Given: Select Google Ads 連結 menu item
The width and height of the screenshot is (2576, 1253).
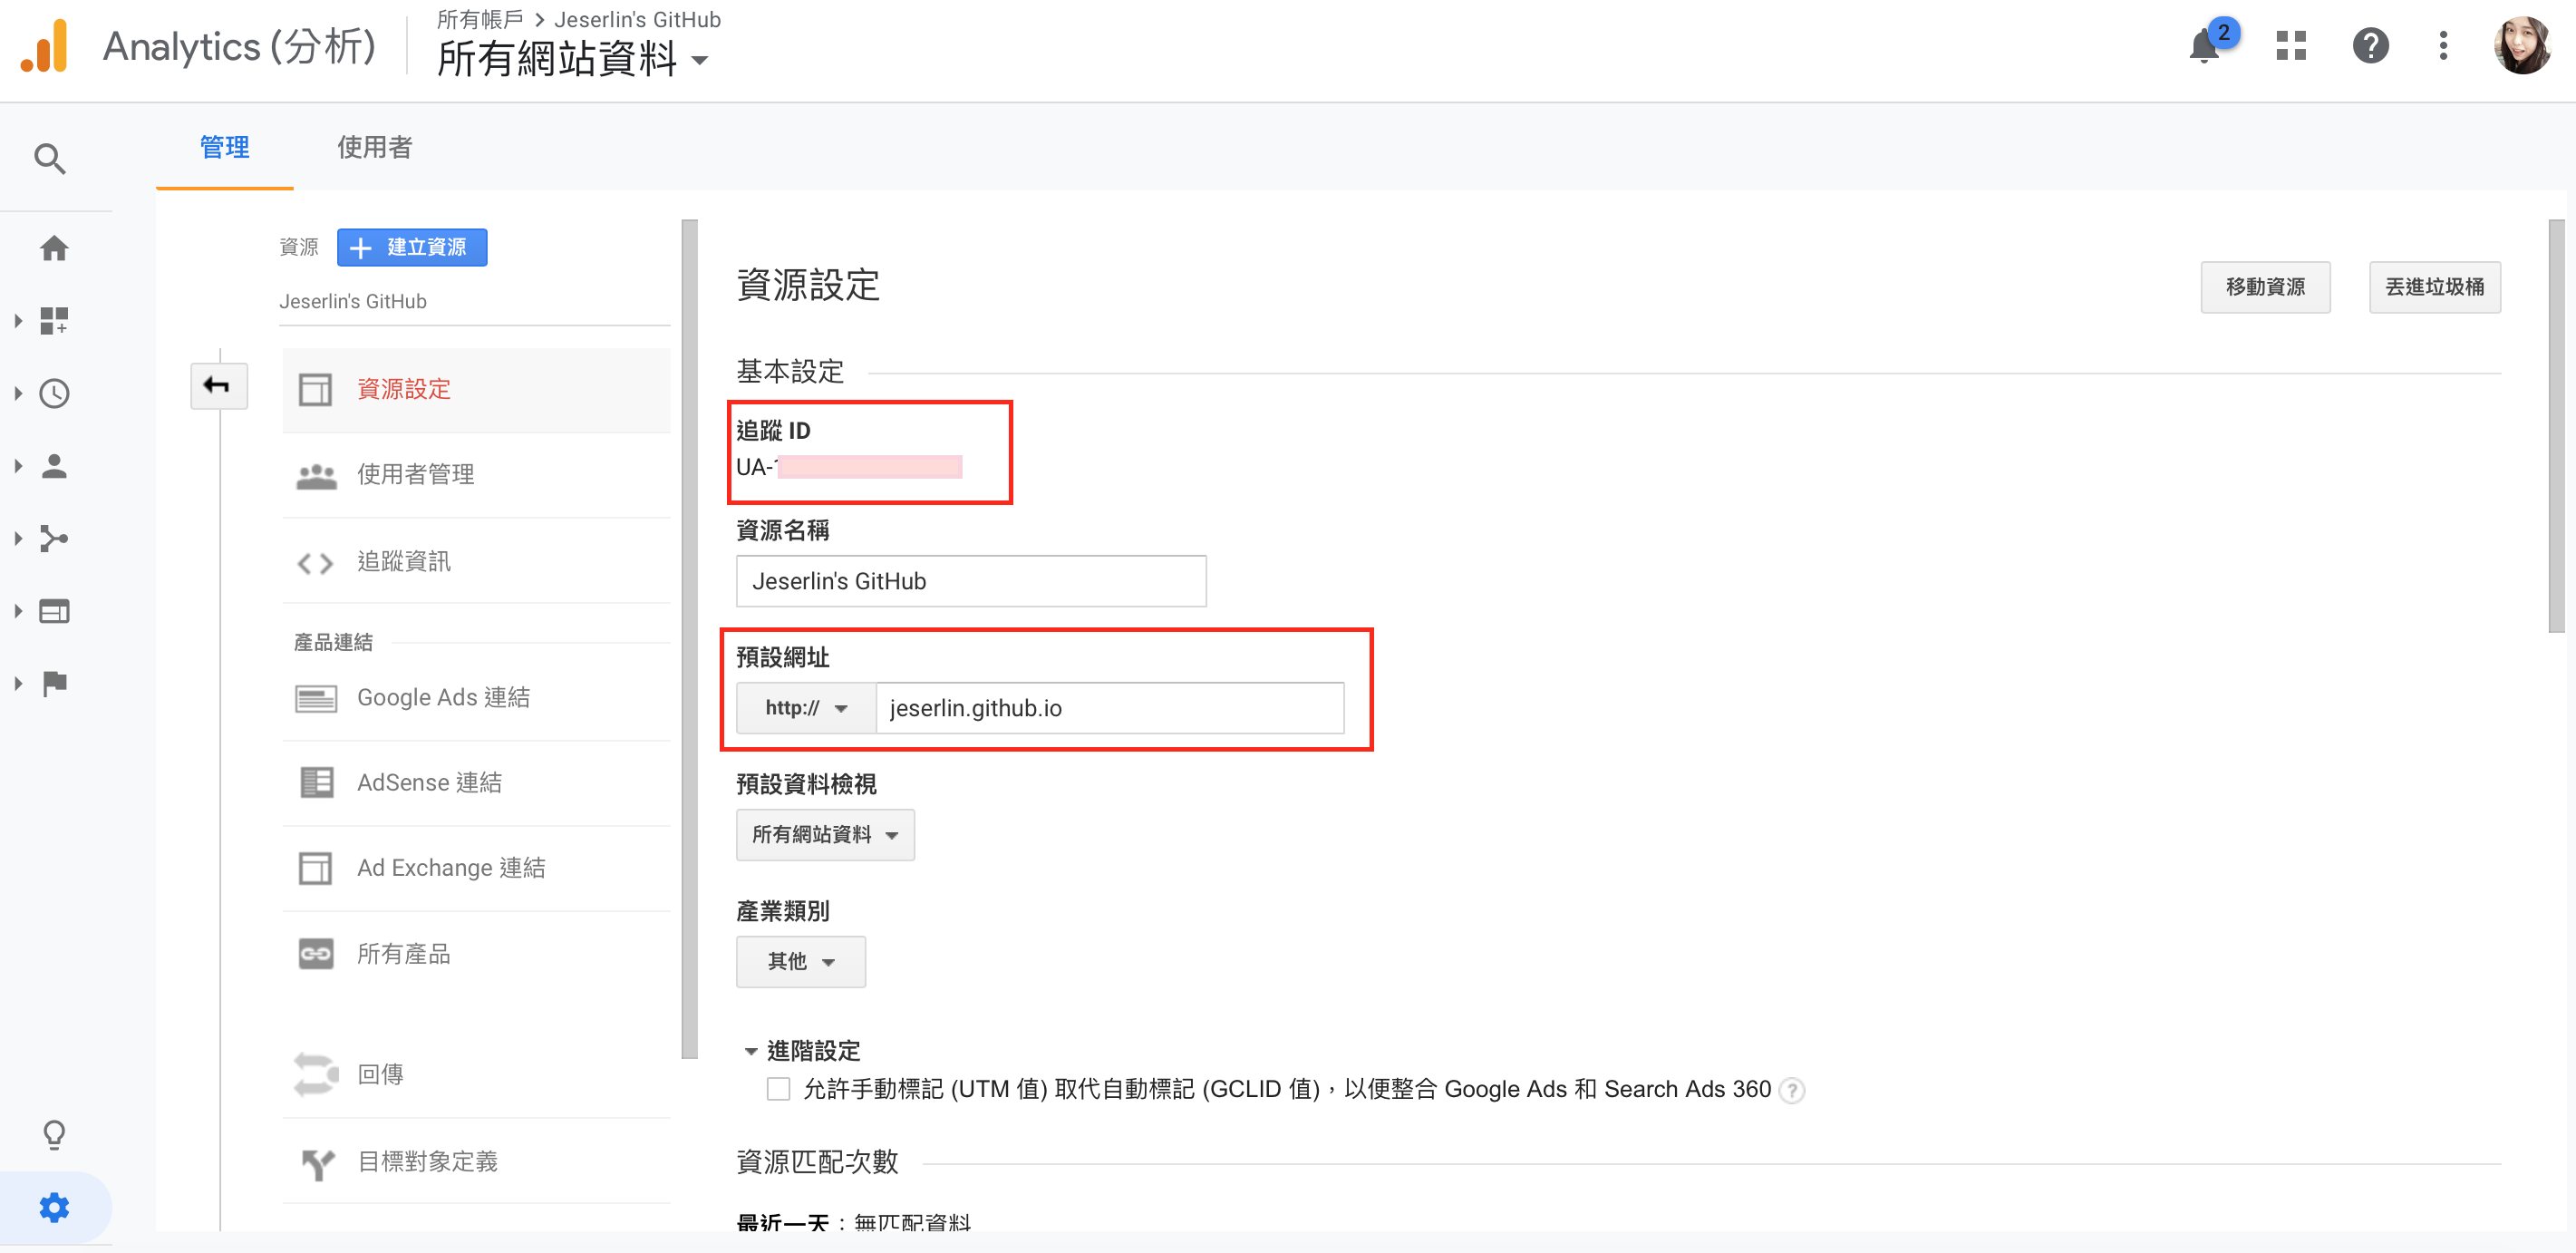Looking at the screenshot, I should [477, 698].
